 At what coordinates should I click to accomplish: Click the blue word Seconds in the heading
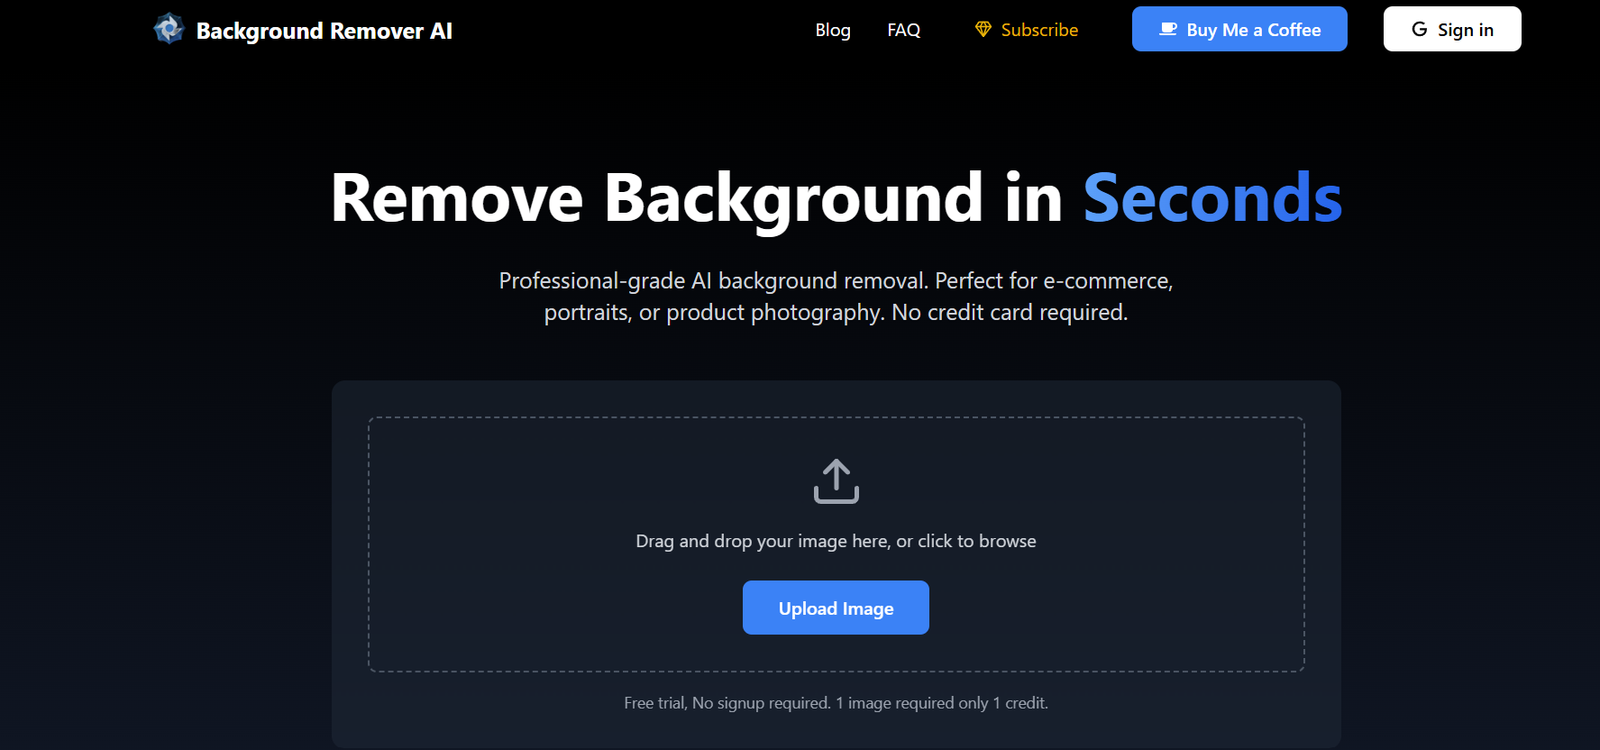[x=1212, y=198]
